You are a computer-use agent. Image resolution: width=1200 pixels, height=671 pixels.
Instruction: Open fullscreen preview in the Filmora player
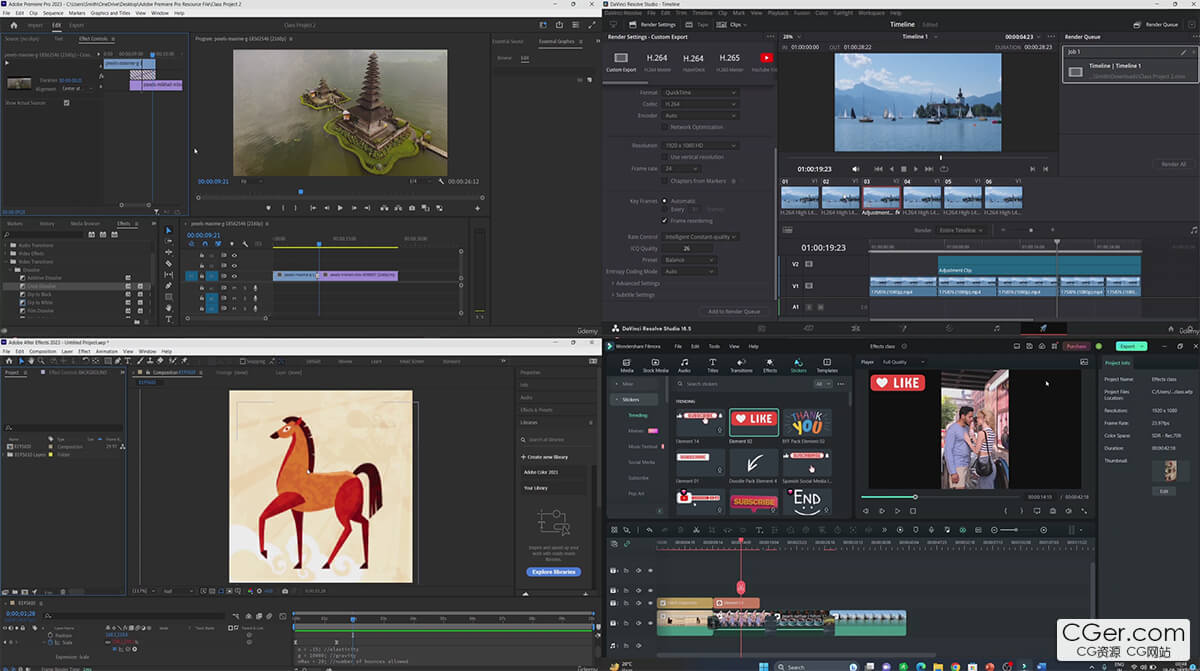[1085, 511]
